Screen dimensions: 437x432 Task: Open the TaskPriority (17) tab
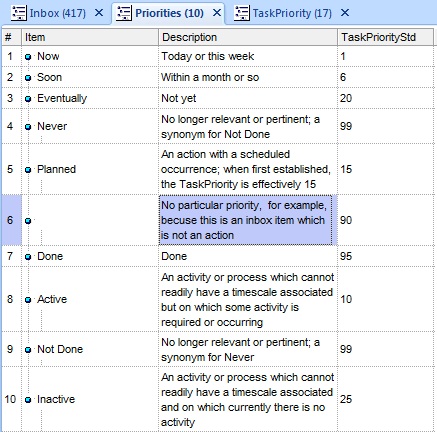click(x=292, y=13)
